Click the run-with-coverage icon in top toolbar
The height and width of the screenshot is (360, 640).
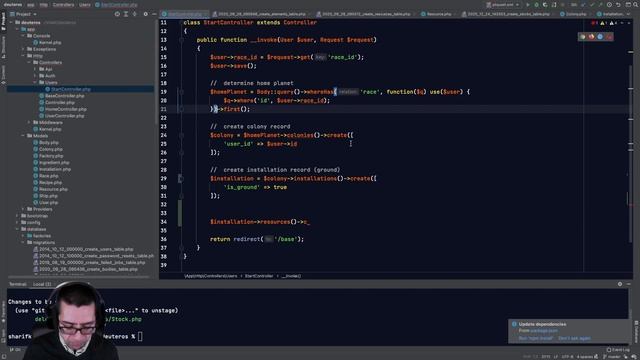point(545,4)
